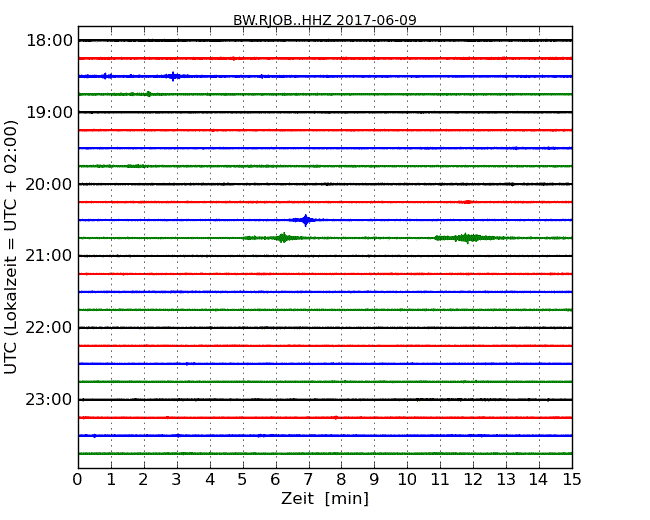650x520 pixels.
Task: Select the 21:00 y-axis time label
Action: 49,256
